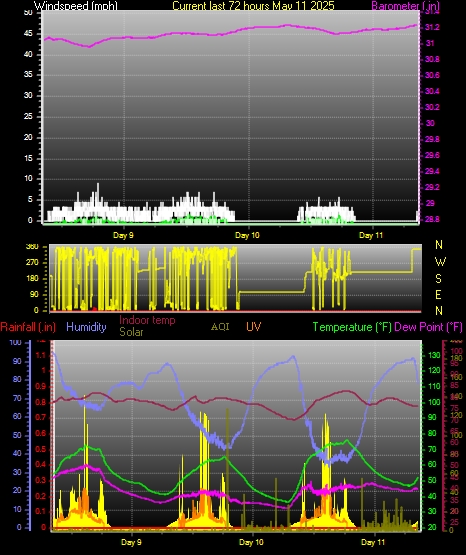Click the Indoor temp legend label
Image resolution: width=466 pixels, height=555 pixels.
click(147, 320)
